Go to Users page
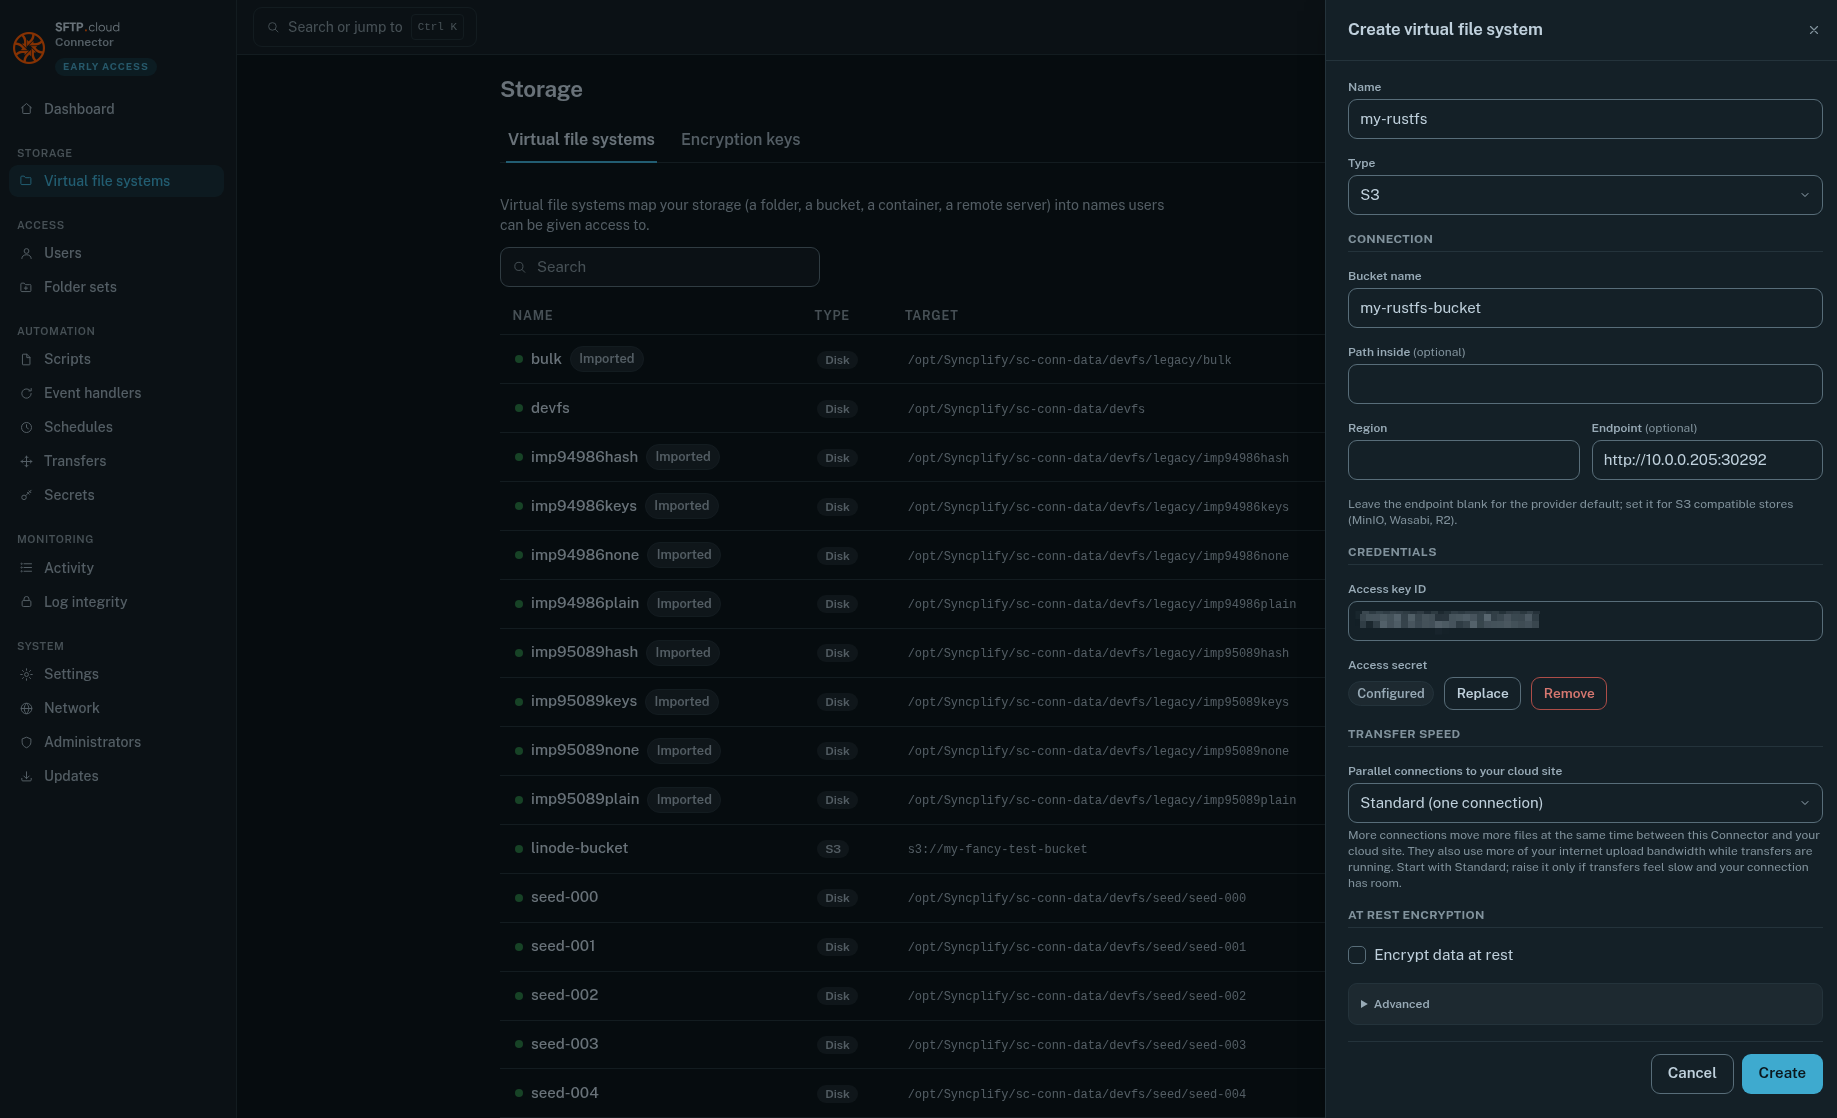The height and width of the screenshot is (1118, 1837). point(116,253)
